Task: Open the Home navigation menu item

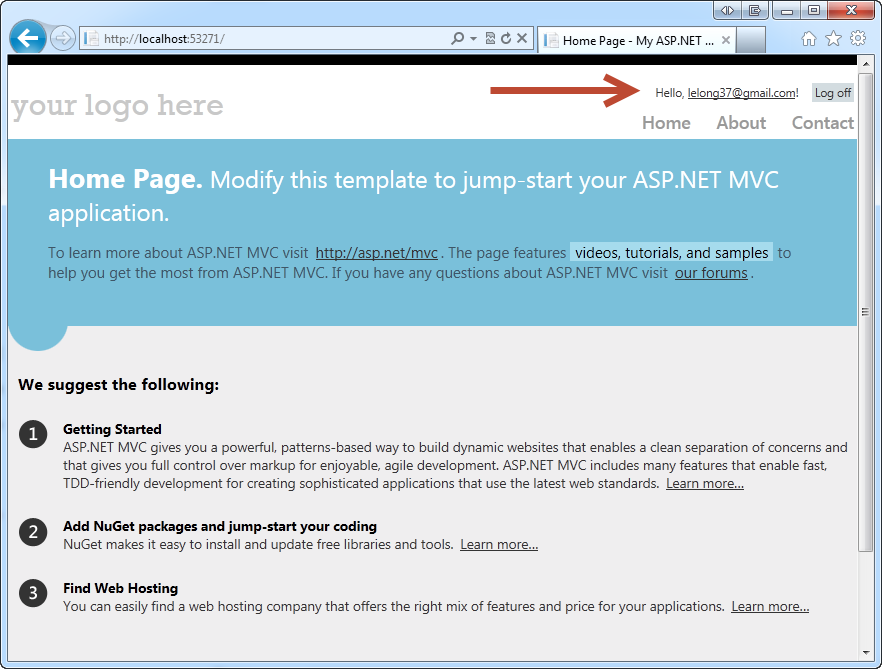Action: pyautogui.click(x=666, y=123)
